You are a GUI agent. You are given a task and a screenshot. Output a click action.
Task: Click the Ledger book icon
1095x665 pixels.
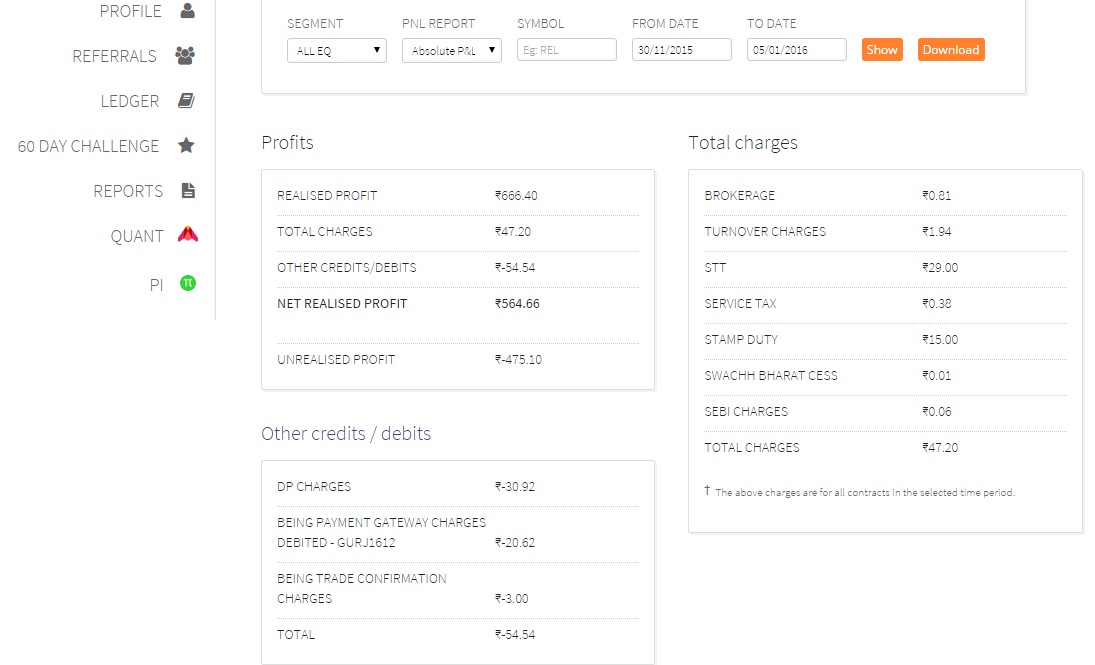coord(186,101)
